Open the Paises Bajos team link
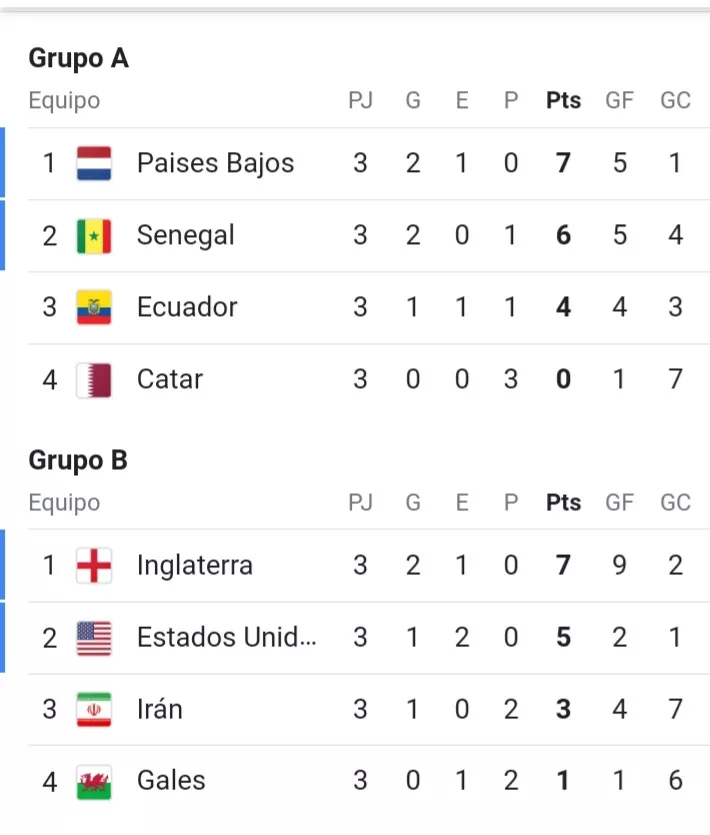710x835 pixels. pyautogui.click(x=215, y=163)
